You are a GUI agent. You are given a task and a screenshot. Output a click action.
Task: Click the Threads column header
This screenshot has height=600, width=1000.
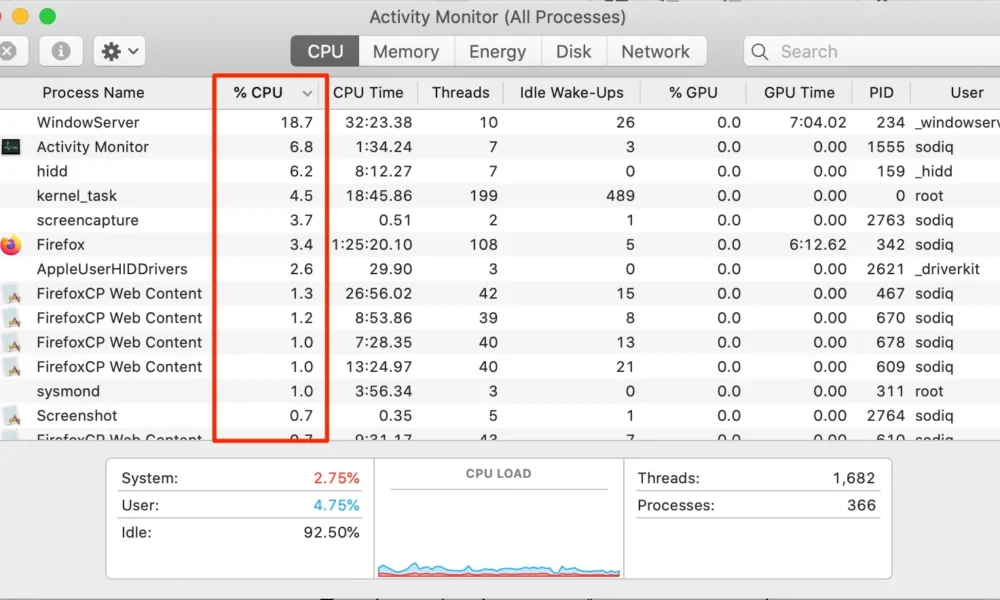click(x=460, y=92)
